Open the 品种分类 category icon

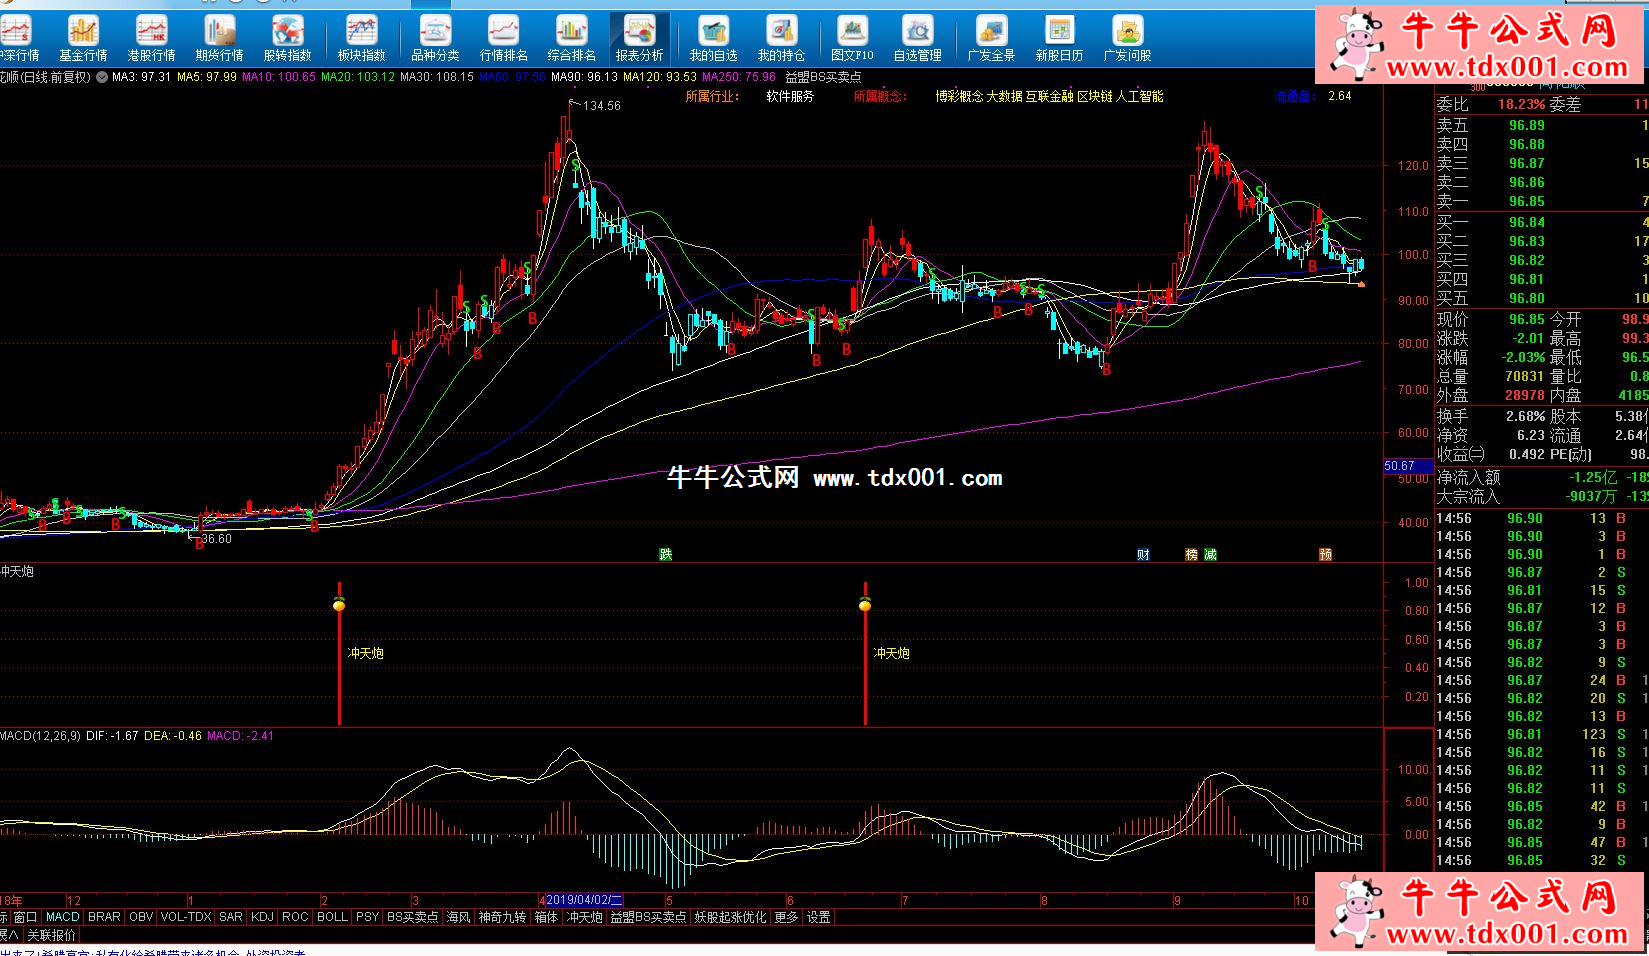tap(435, 38)
